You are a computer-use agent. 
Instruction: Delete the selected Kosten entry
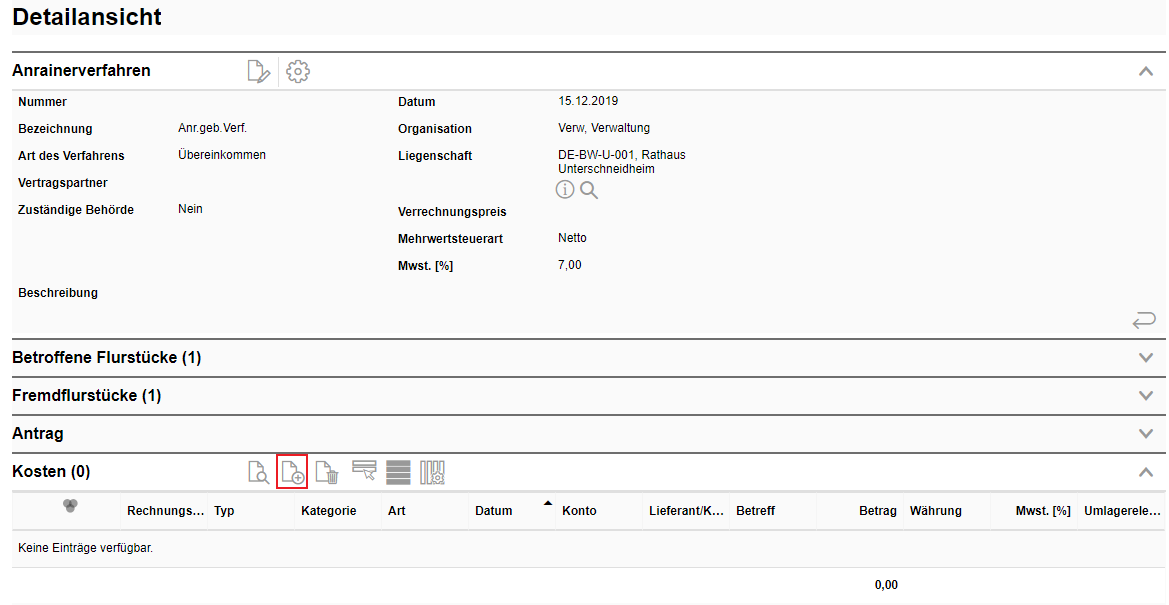click(x=327, y=472)
